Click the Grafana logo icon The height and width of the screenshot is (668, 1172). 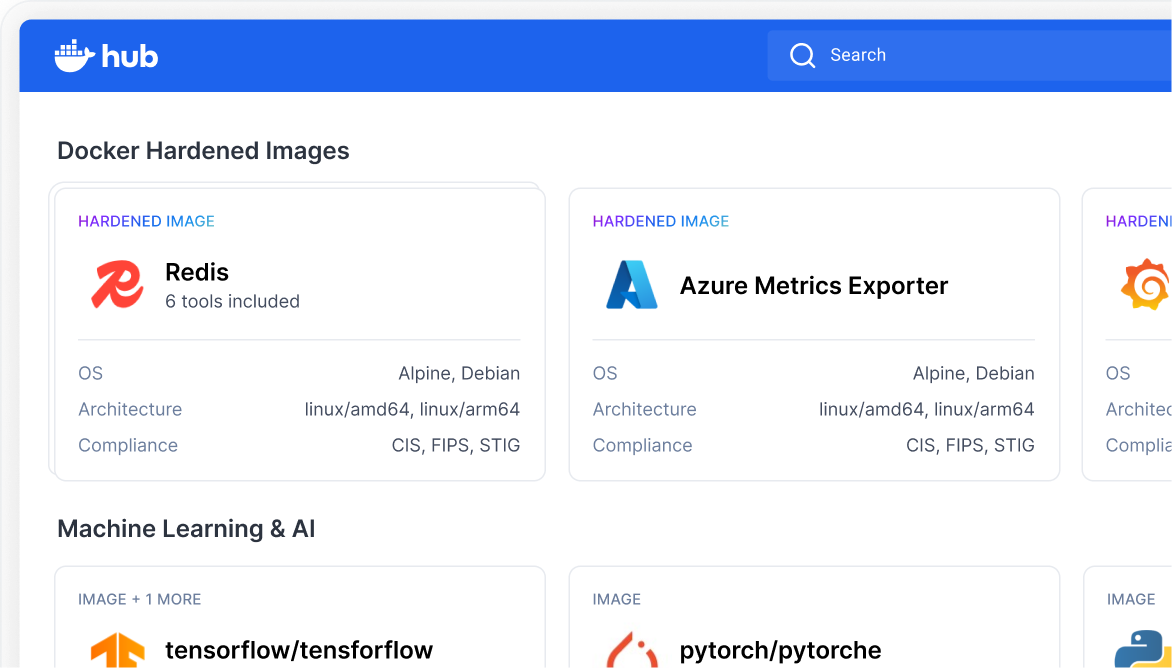coord(1145,285)
